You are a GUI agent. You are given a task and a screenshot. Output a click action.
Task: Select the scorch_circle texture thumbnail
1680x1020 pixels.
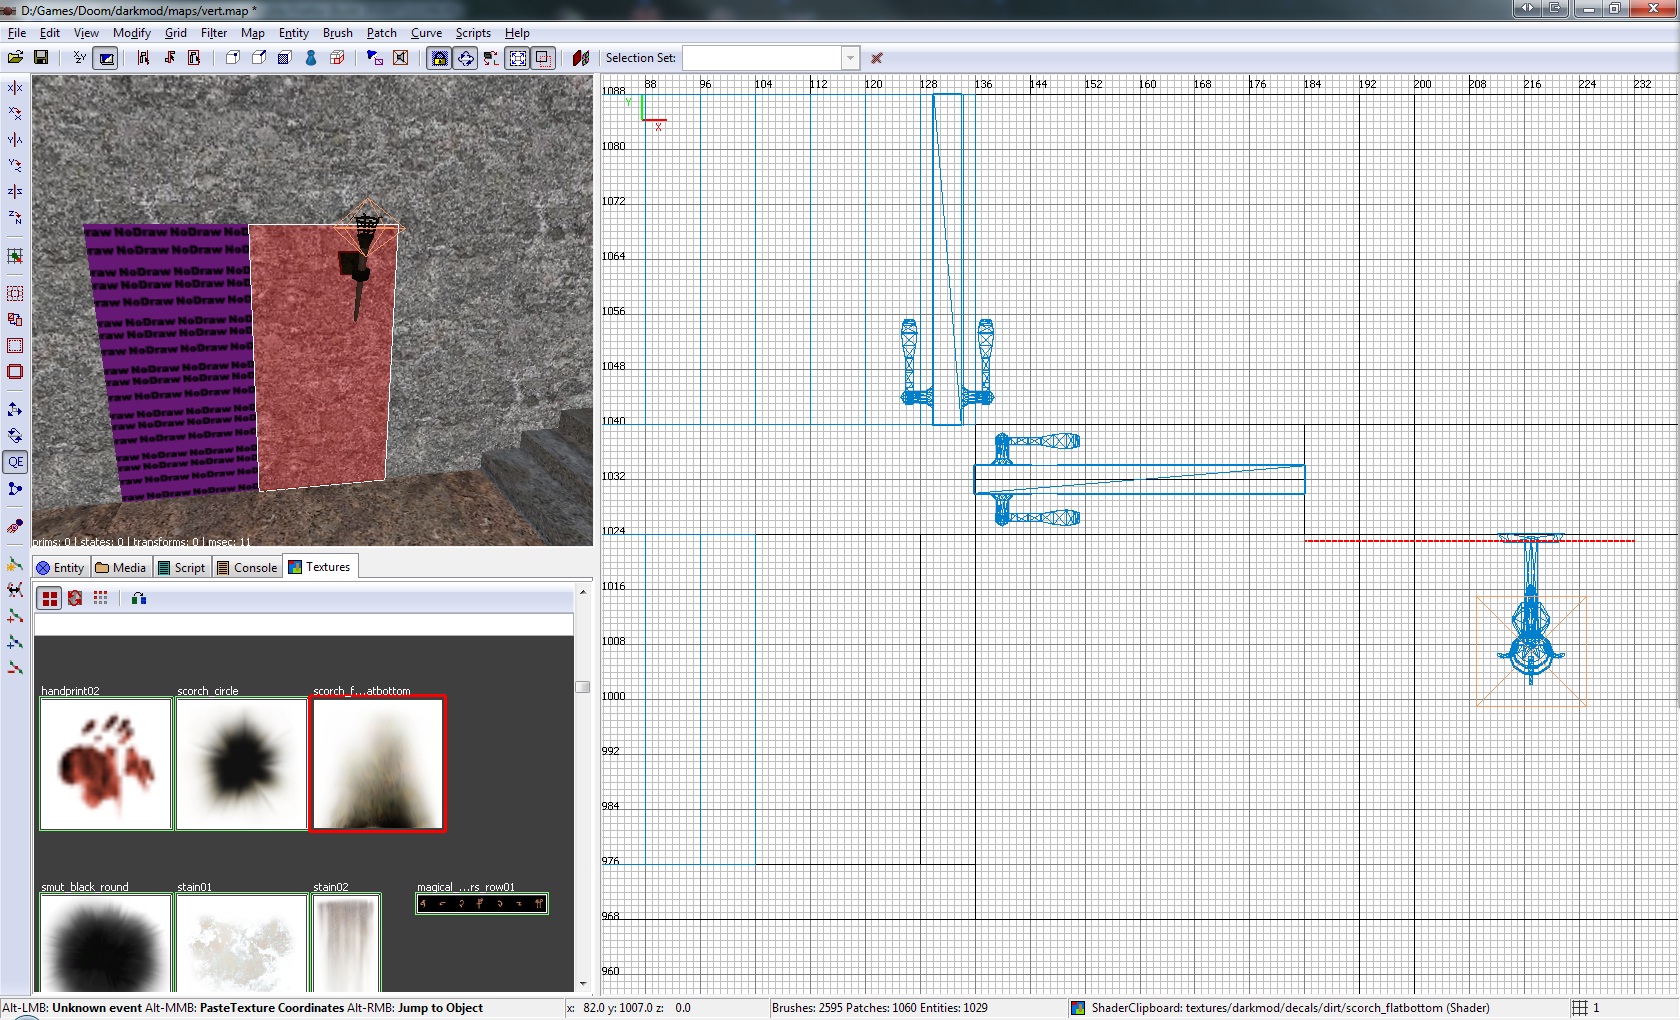[x=241, y=764]
